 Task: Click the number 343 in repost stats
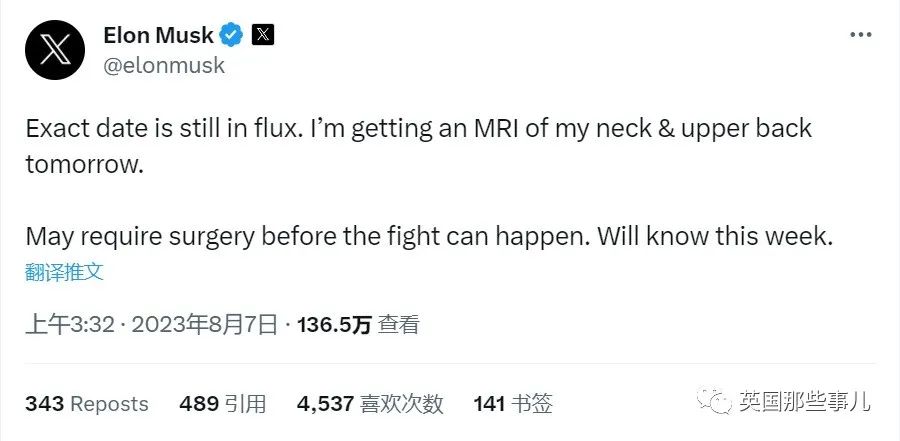[44, 404]
